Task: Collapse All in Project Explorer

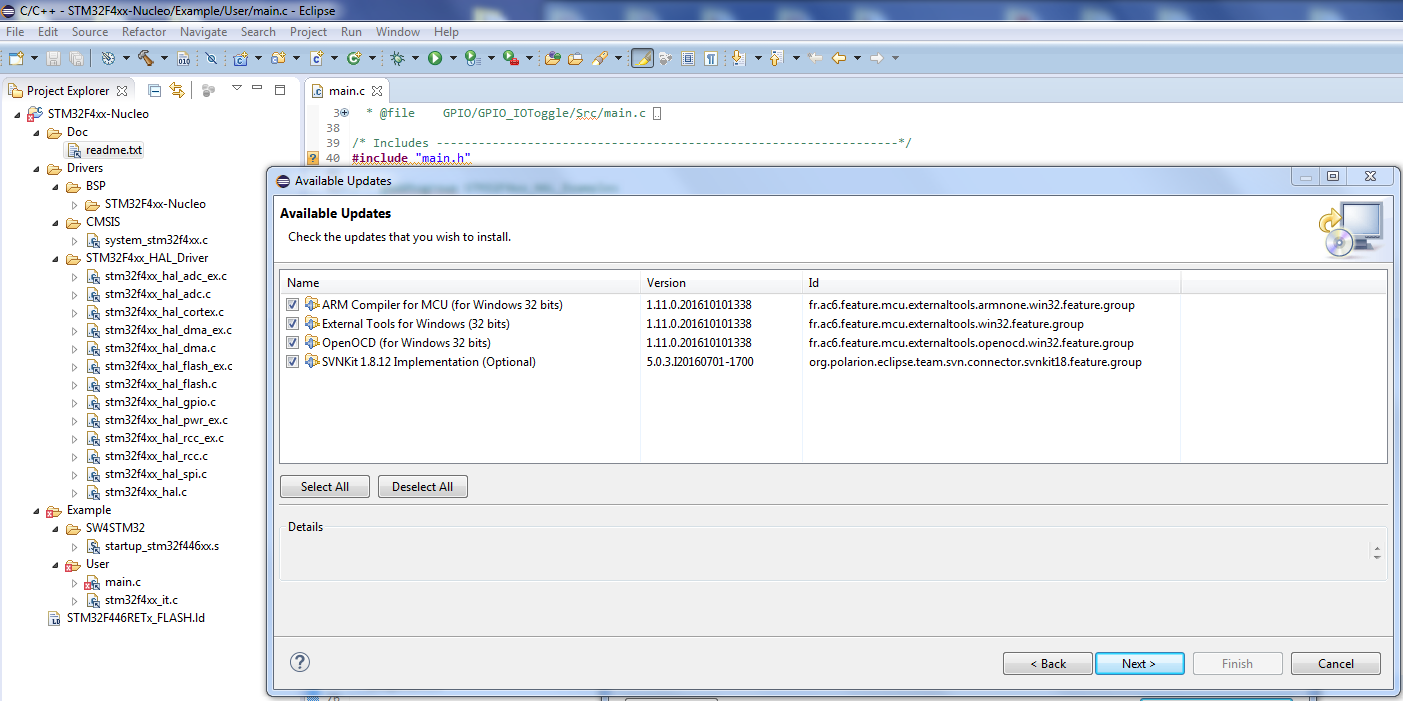Action: 154,90
